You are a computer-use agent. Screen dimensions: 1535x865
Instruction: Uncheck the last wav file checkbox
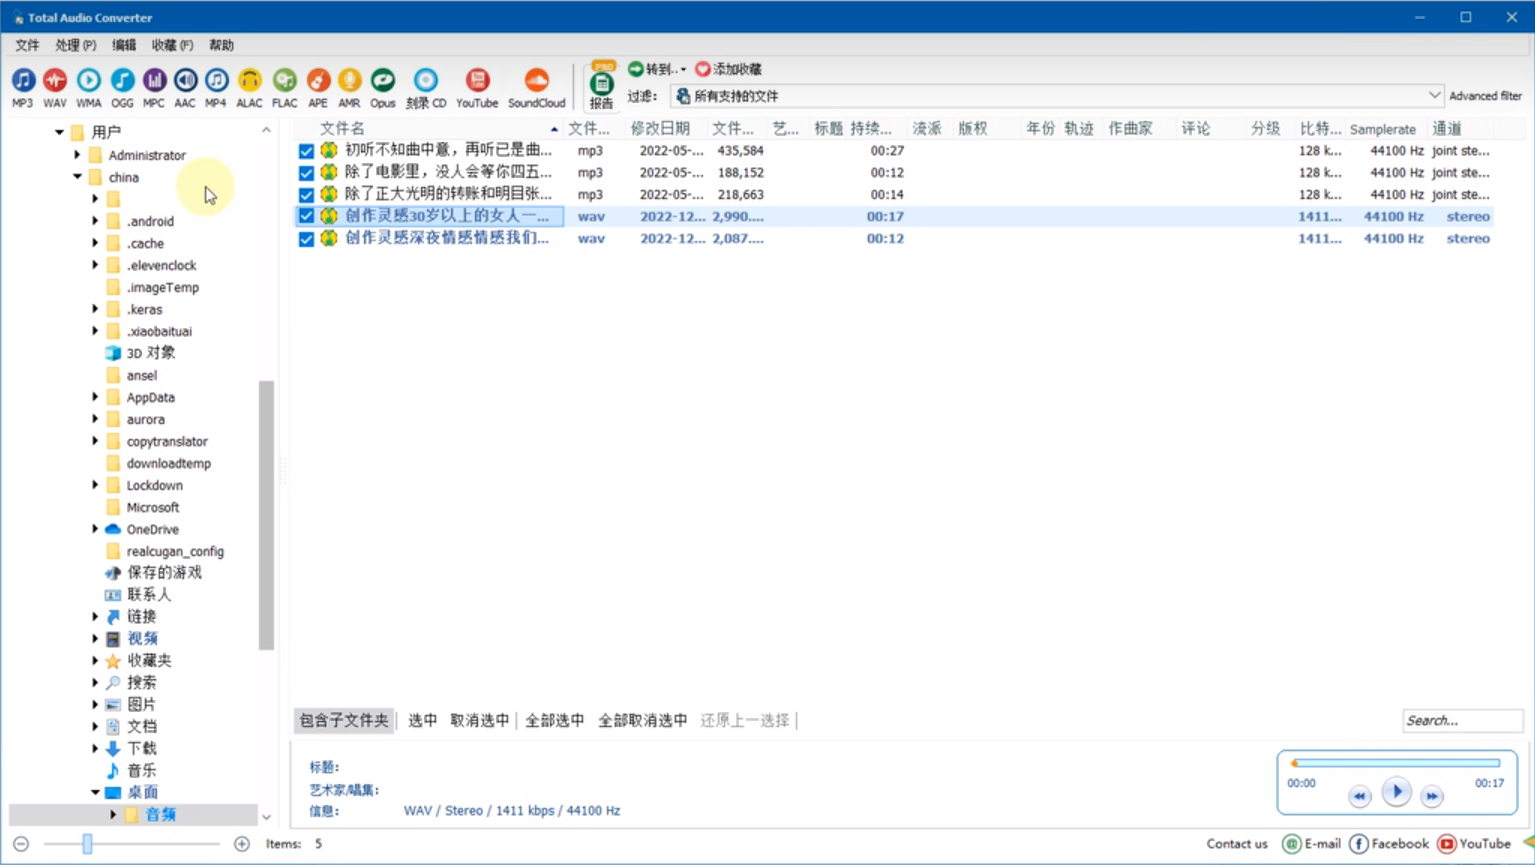(x=306, y=239)
